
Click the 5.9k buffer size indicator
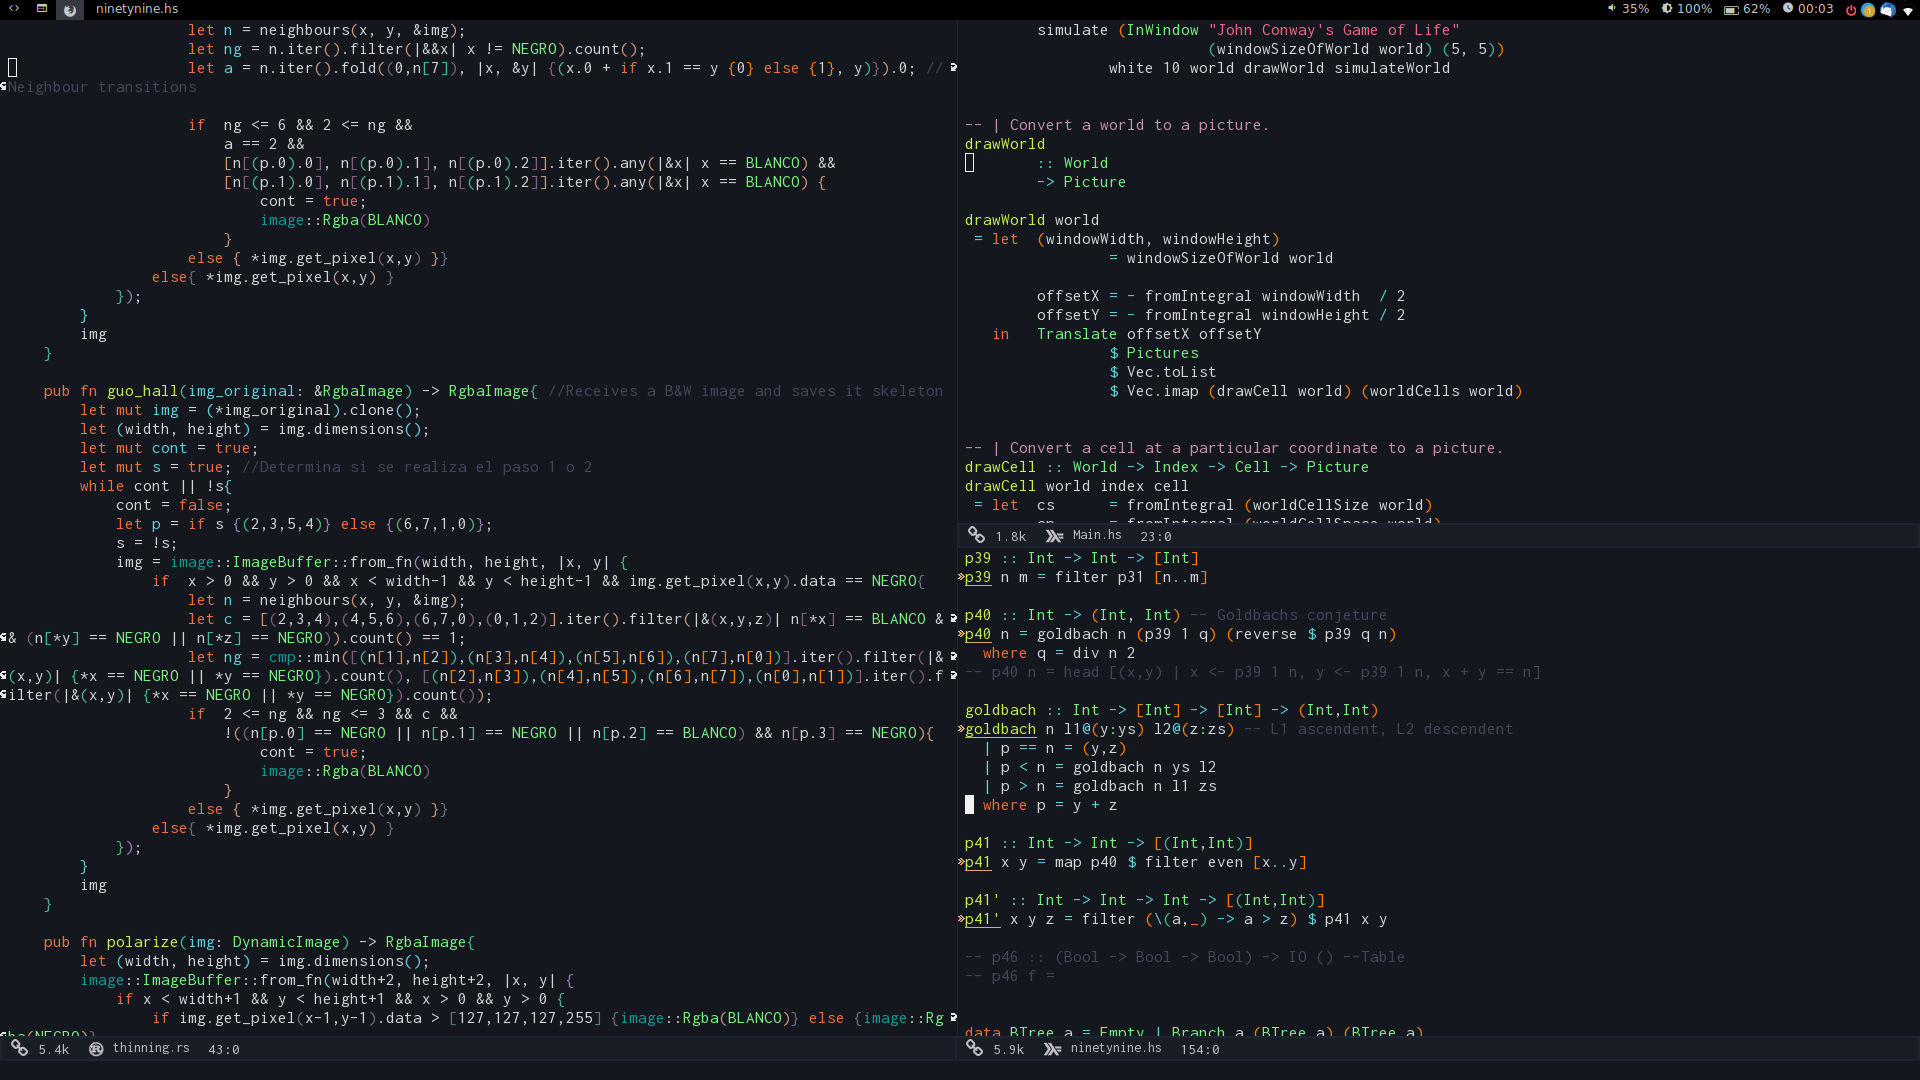pyautogui.click(x=1009, y=1050)
